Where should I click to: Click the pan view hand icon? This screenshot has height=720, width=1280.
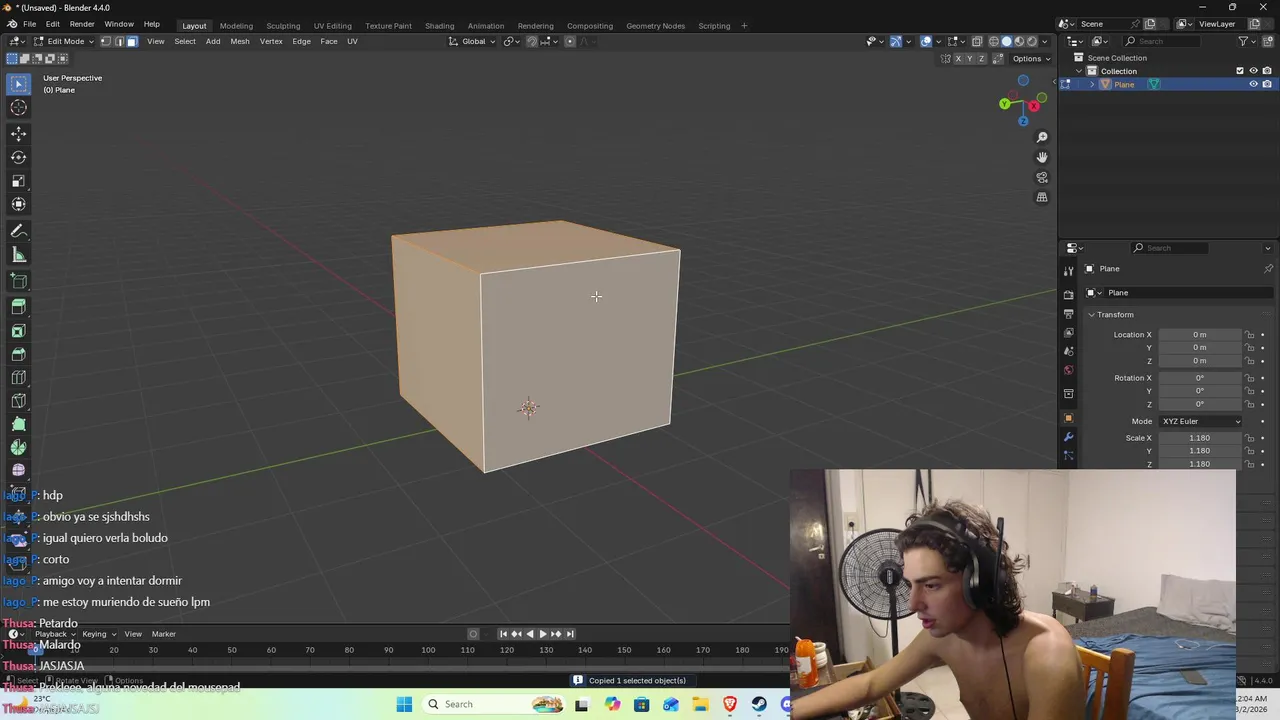tap(1042, 157)
